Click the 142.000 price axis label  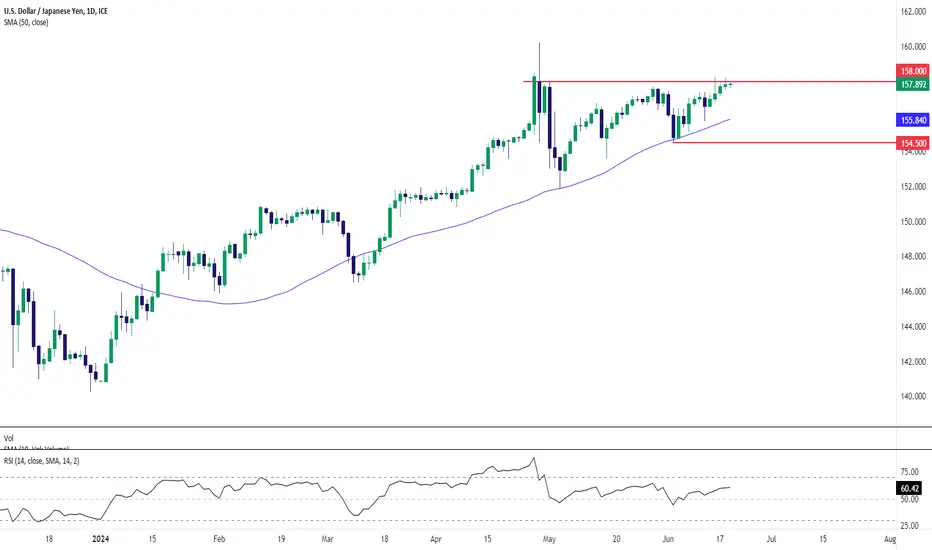click(x=914, y=362)
